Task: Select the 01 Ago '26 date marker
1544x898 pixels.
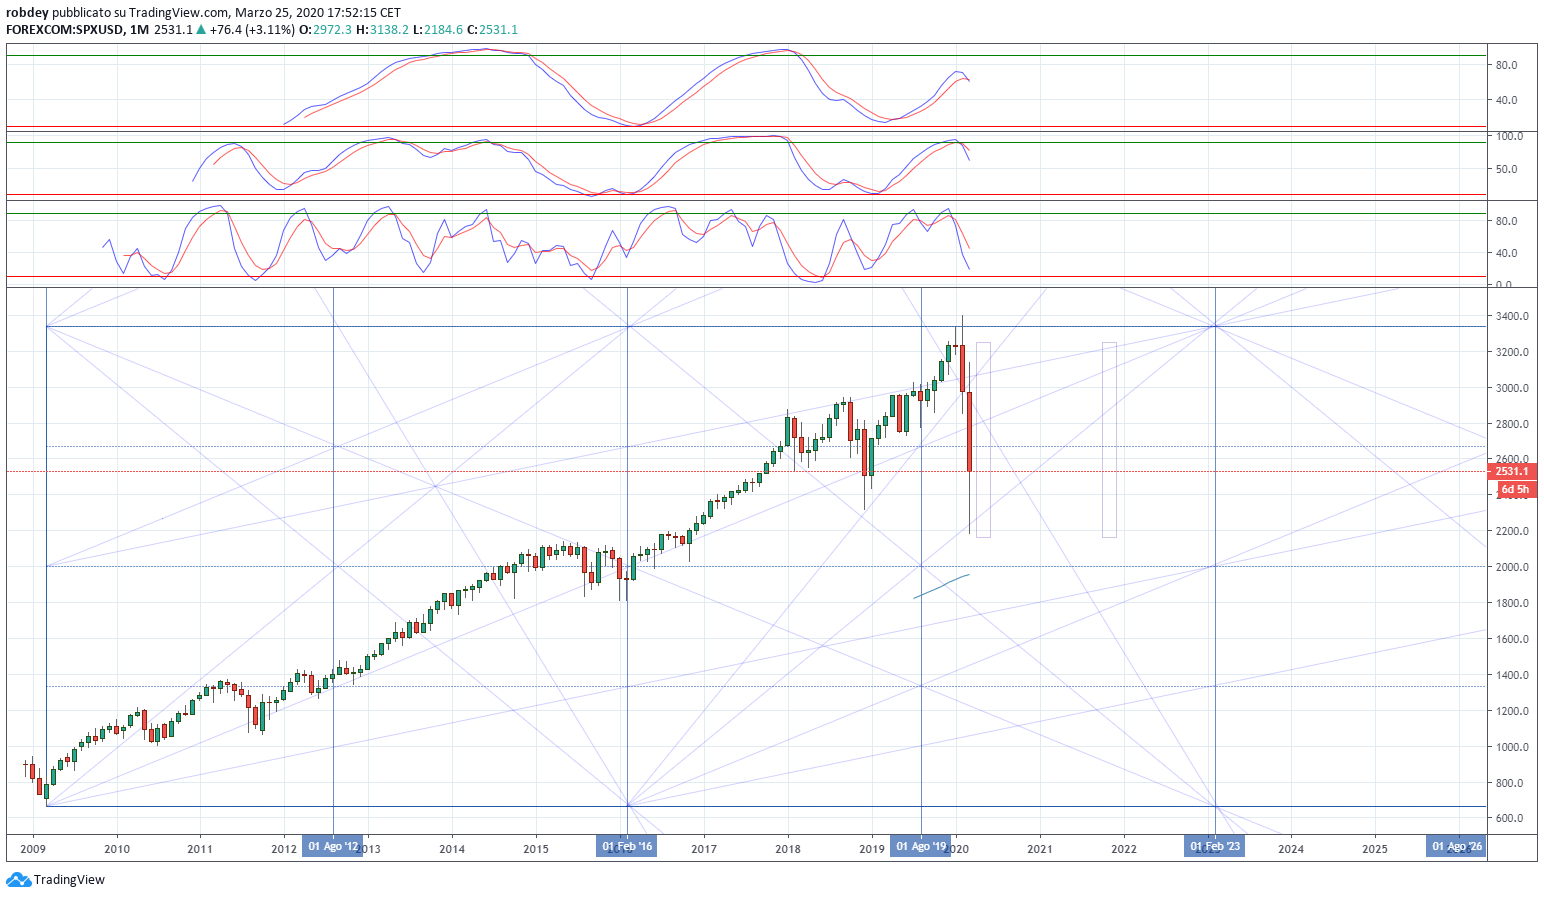Action: 1457,846
